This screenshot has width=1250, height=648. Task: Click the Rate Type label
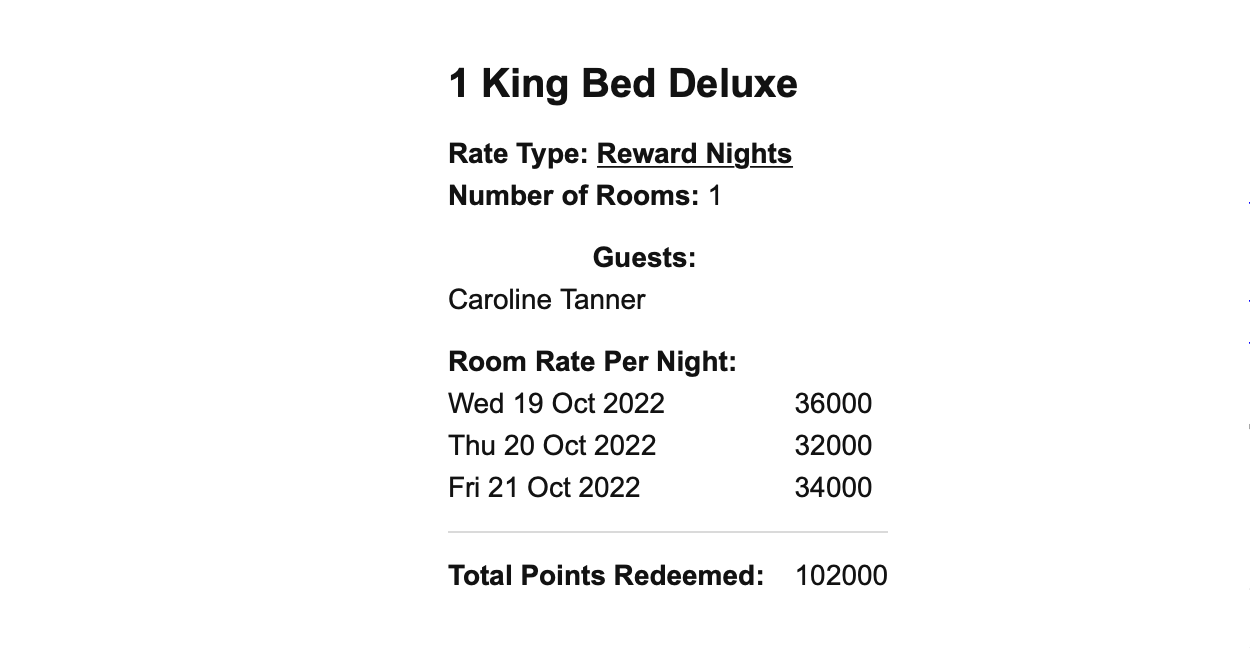pyautogui.click(x=518, y=154)
